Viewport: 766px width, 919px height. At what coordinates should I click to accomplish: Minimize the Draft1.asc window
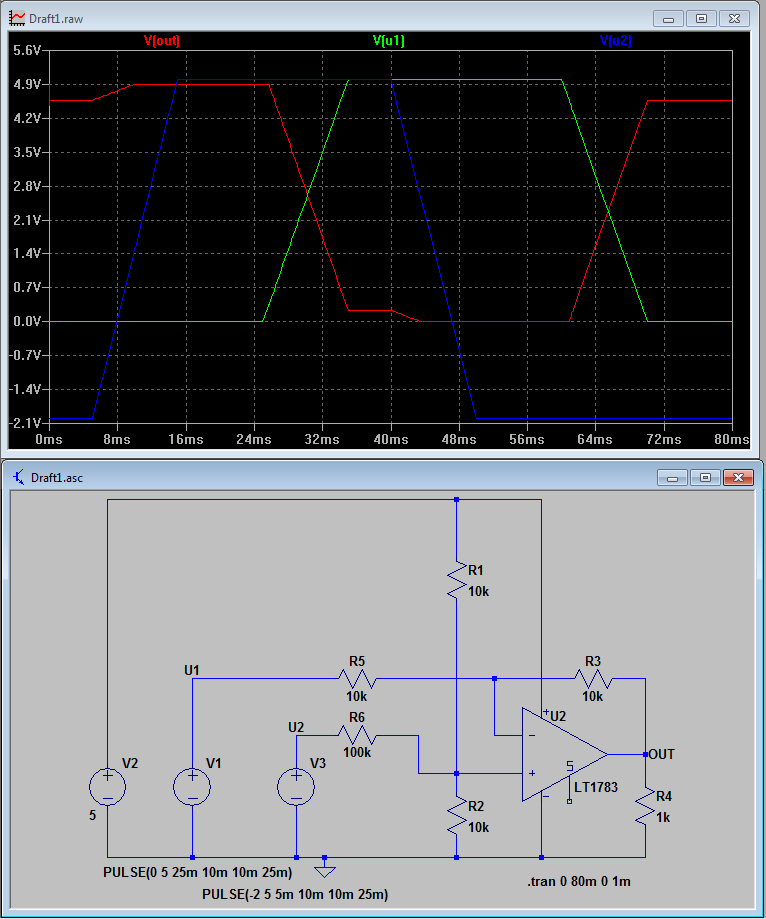(672, 478)
